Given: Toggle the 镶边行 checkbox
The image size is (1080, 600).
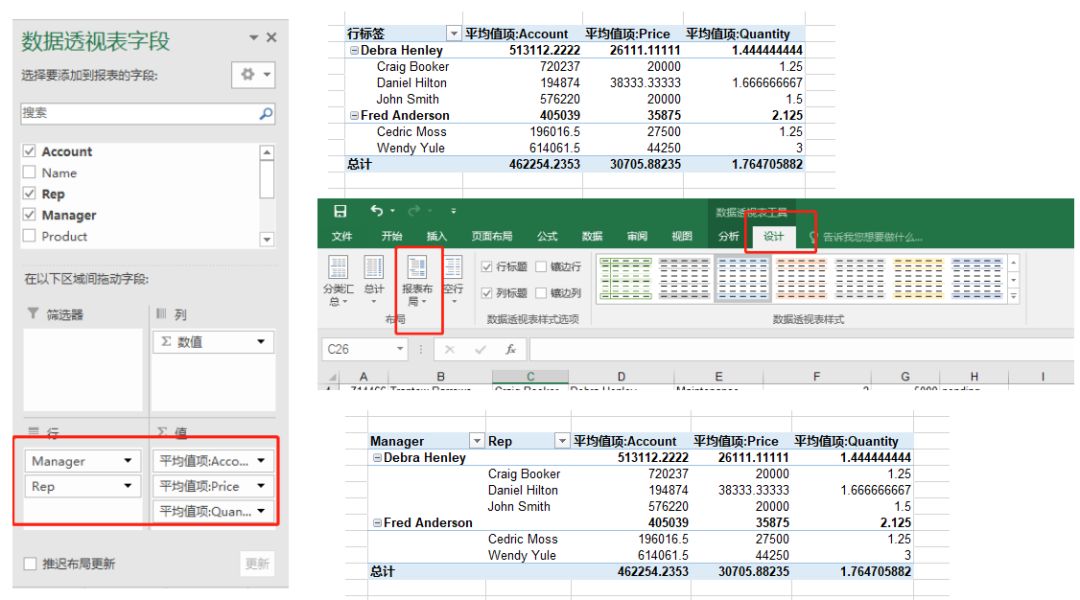Looking at the screenshot, I should pos(541,267).
